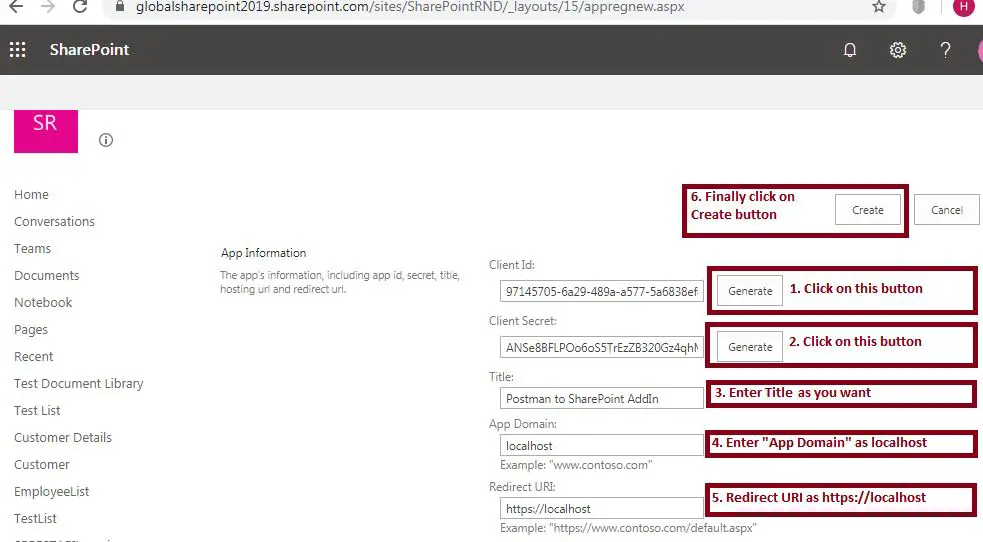The width and height of the screenshot is (983, 542).
Task: Open Teams in the left navigation
Action: 33,248
